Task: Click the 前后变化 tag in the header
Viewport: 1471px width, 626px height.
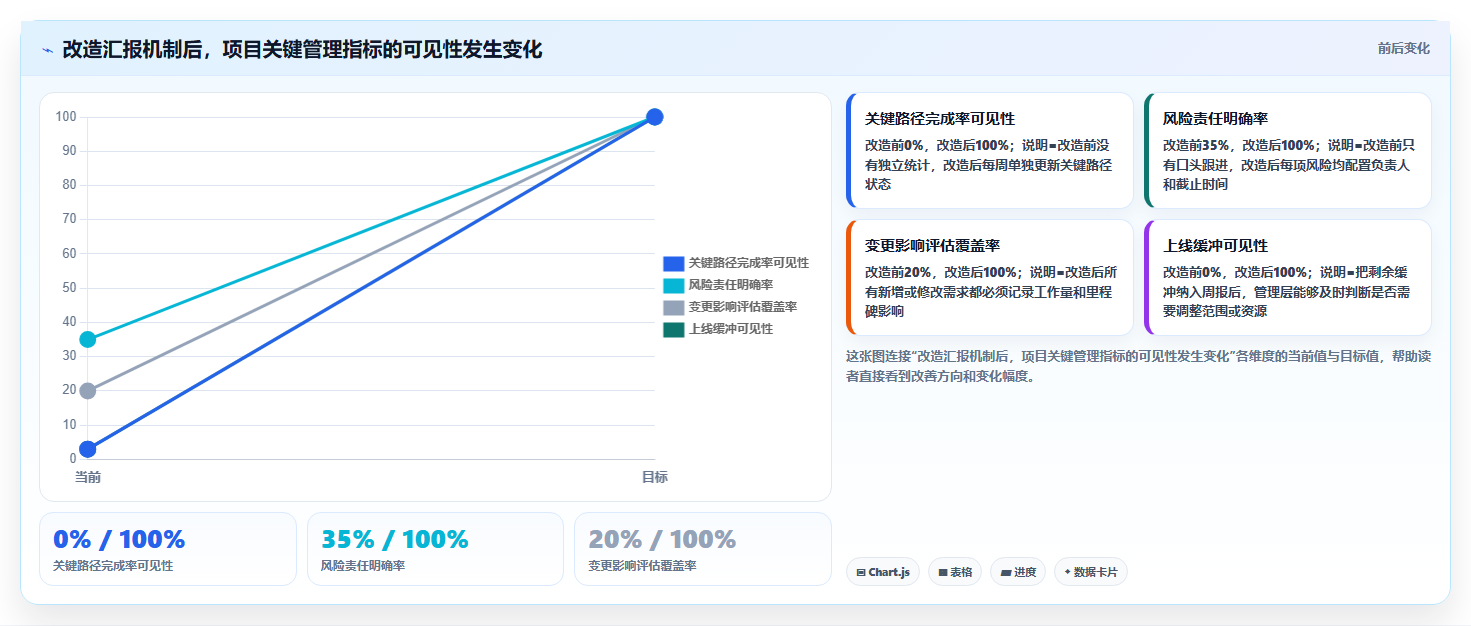Action: pyautogui.click(x=1403, y=48)
